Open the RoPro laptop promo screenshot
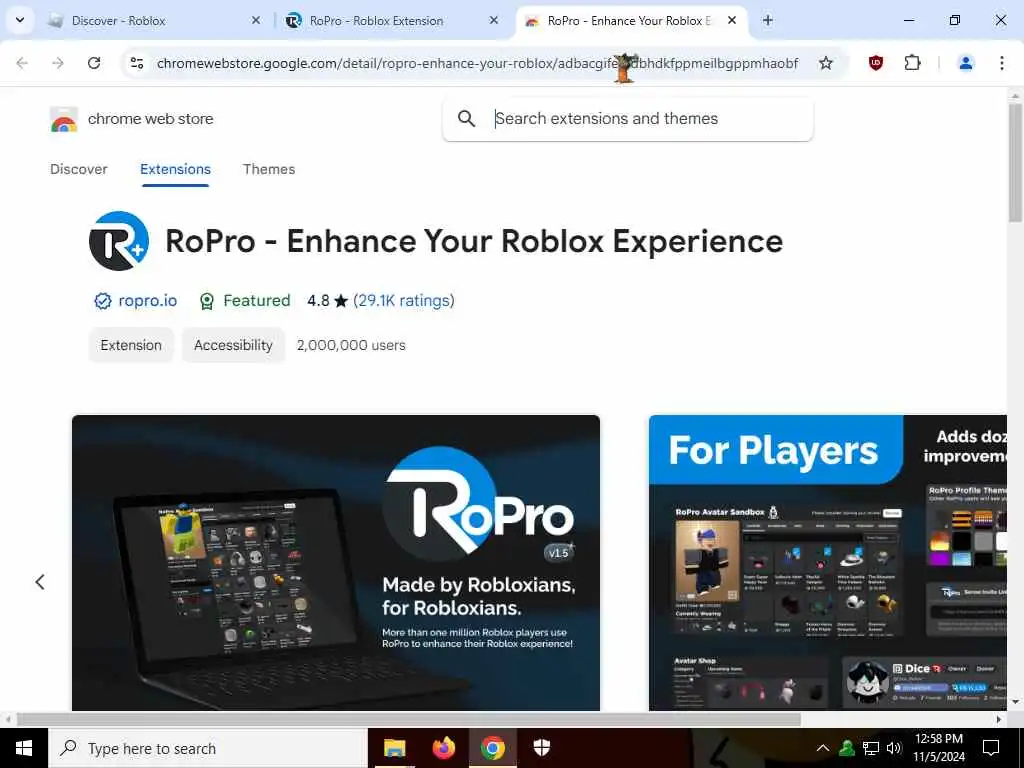The height and width of the screenshot is (768, 1024). [x=336, y=563]
